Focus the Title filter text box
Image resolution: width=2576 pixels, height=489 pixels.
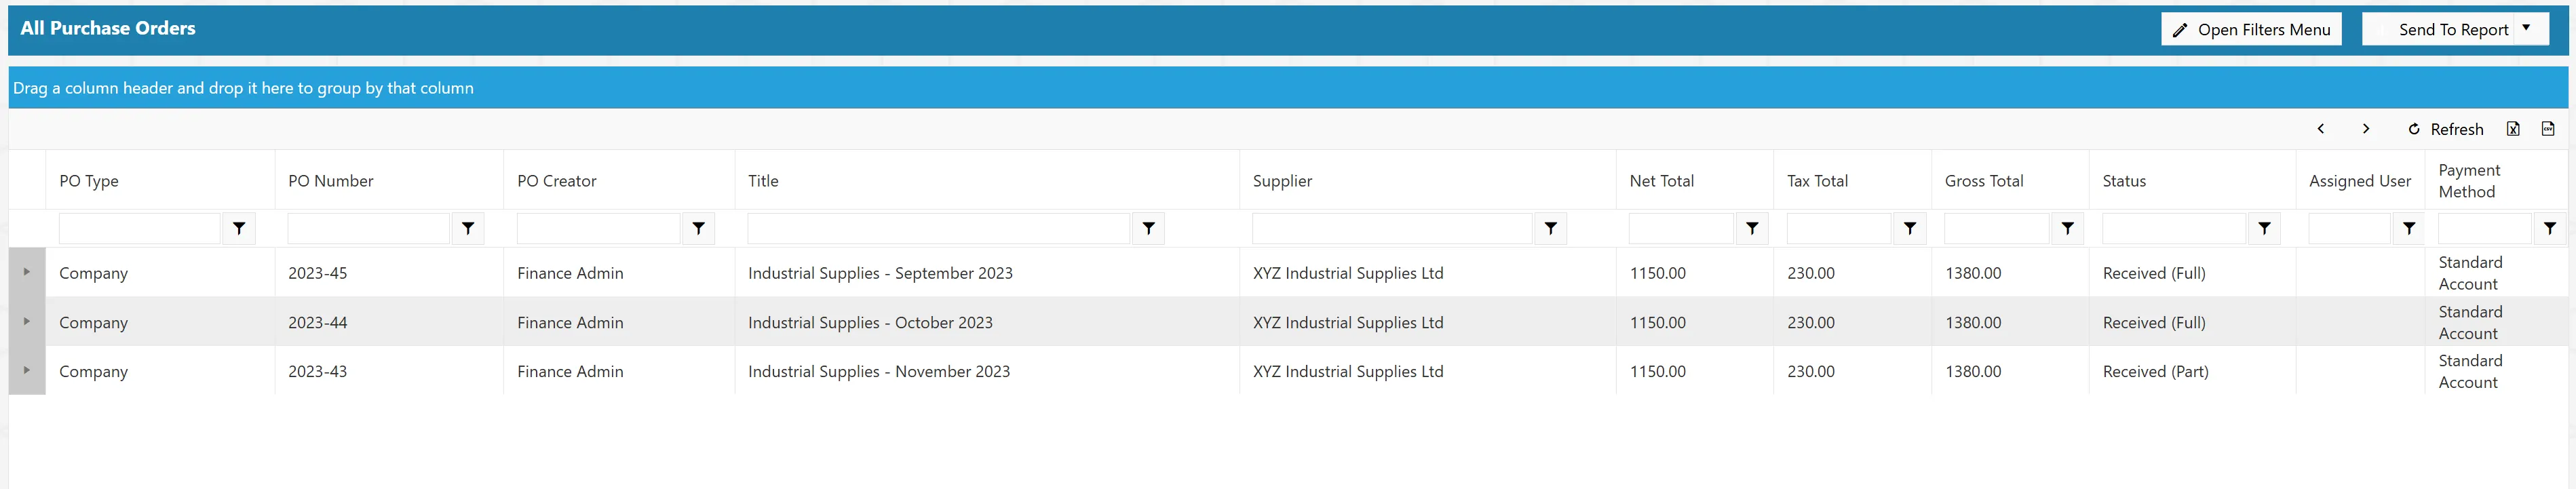point(938,229)
